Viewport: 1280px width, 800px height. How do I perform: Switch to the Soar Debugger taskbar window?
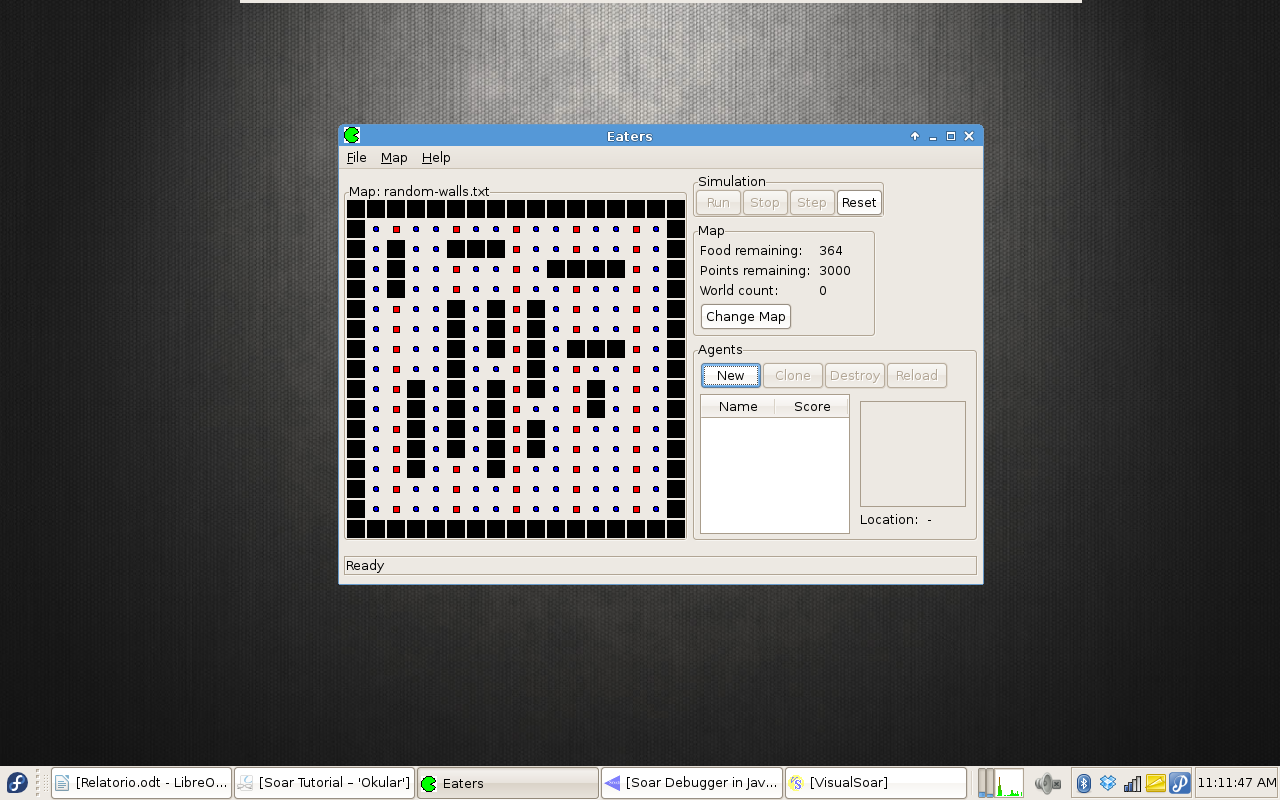click(x=691, y=783)
